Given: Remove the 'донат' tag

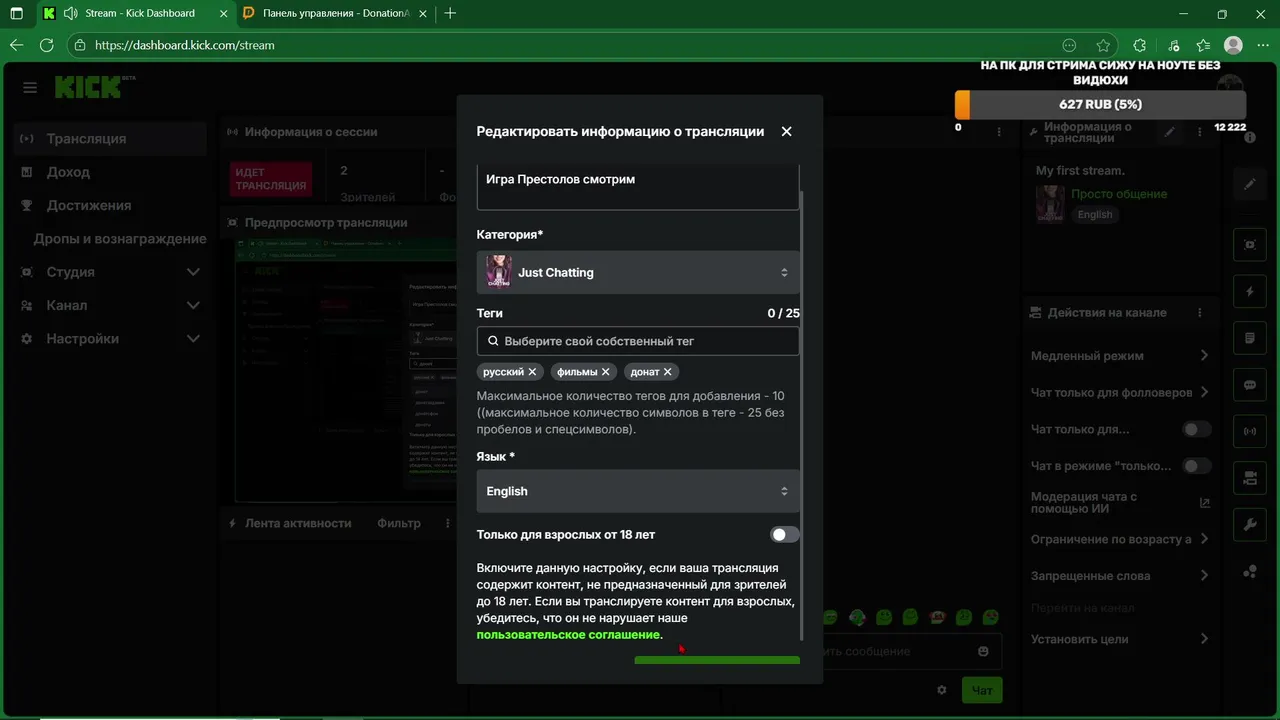Looking at the screenshot, I should (x=668, y=371).
